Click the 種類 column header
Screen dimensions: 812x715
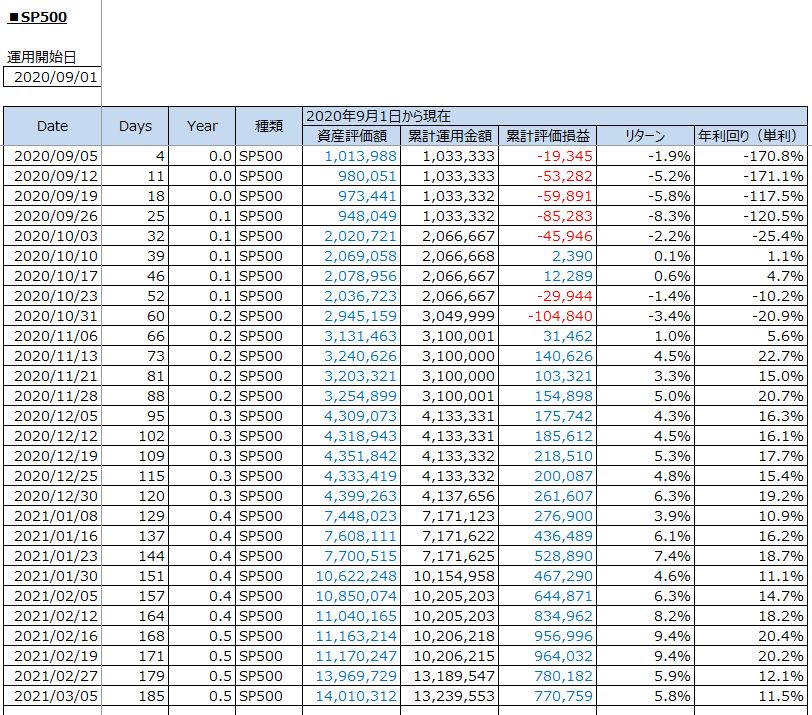pos(268,126)
